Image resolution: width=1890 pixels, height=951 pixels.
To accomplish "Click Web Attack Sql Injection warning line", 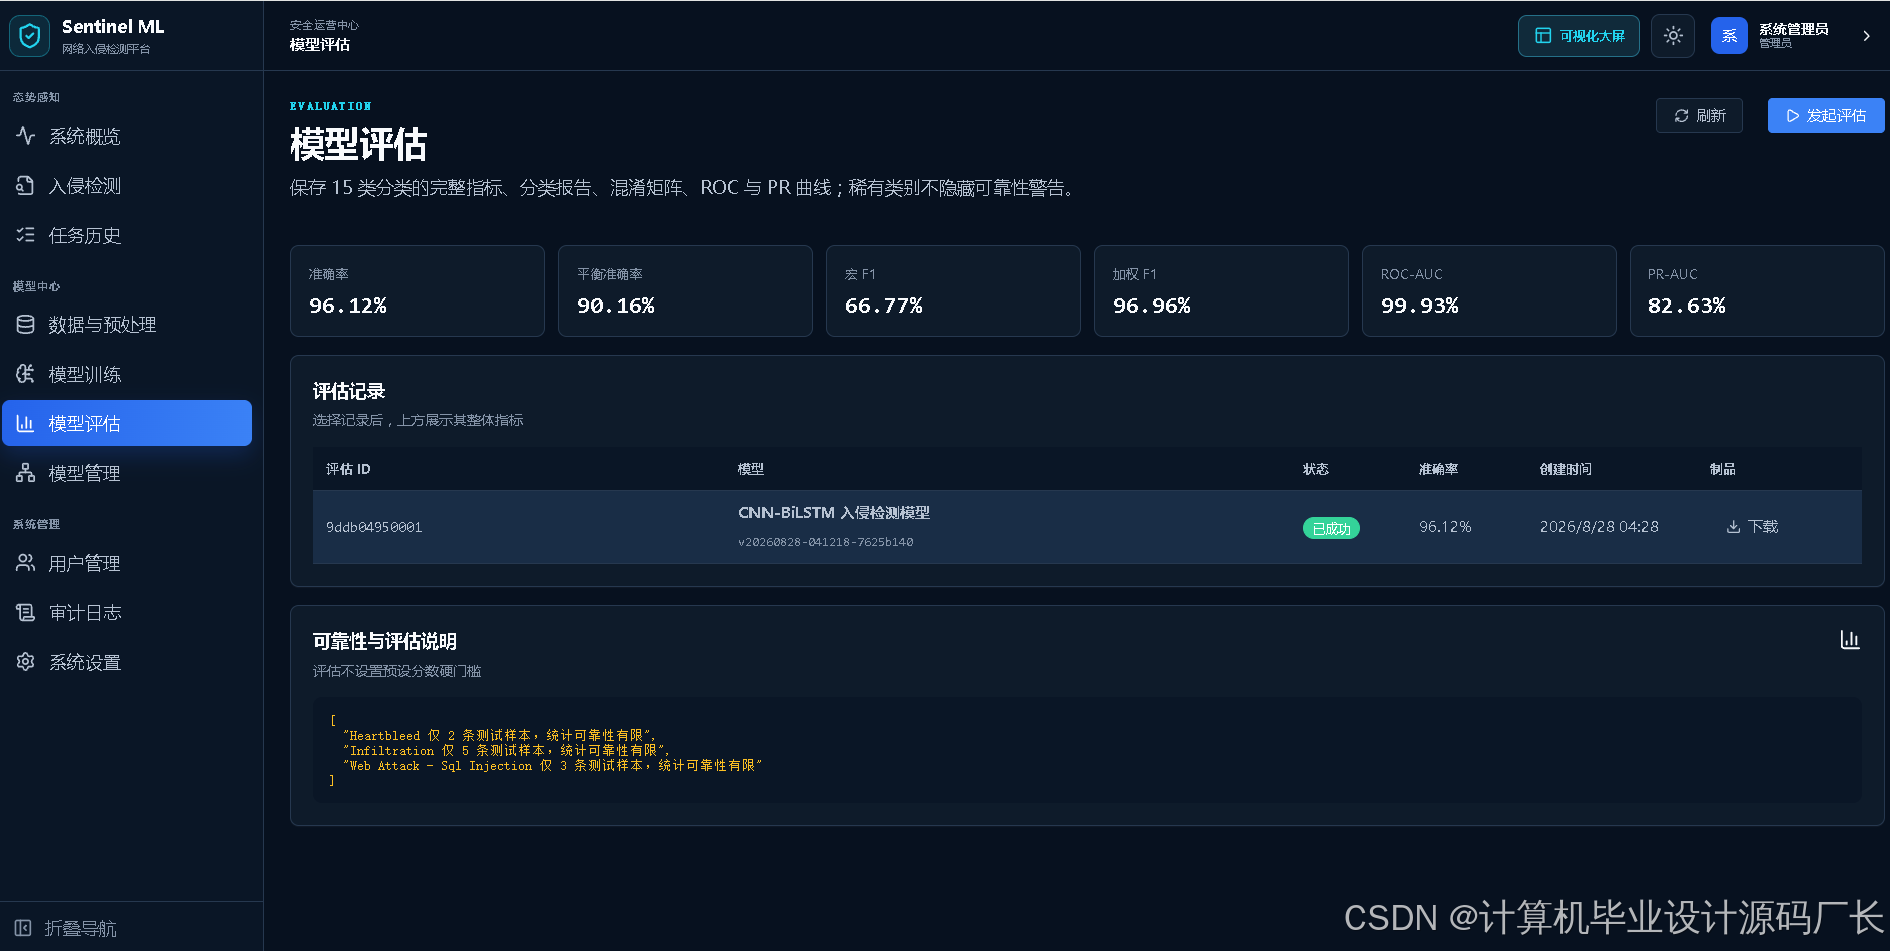I will (x=552, y=765).
